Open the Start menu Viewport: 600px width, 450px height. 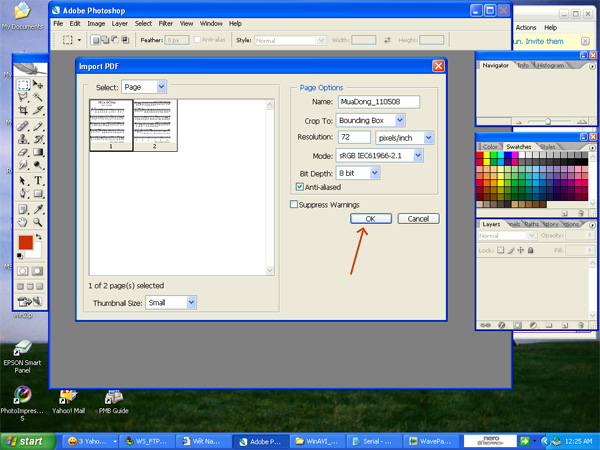27,441
